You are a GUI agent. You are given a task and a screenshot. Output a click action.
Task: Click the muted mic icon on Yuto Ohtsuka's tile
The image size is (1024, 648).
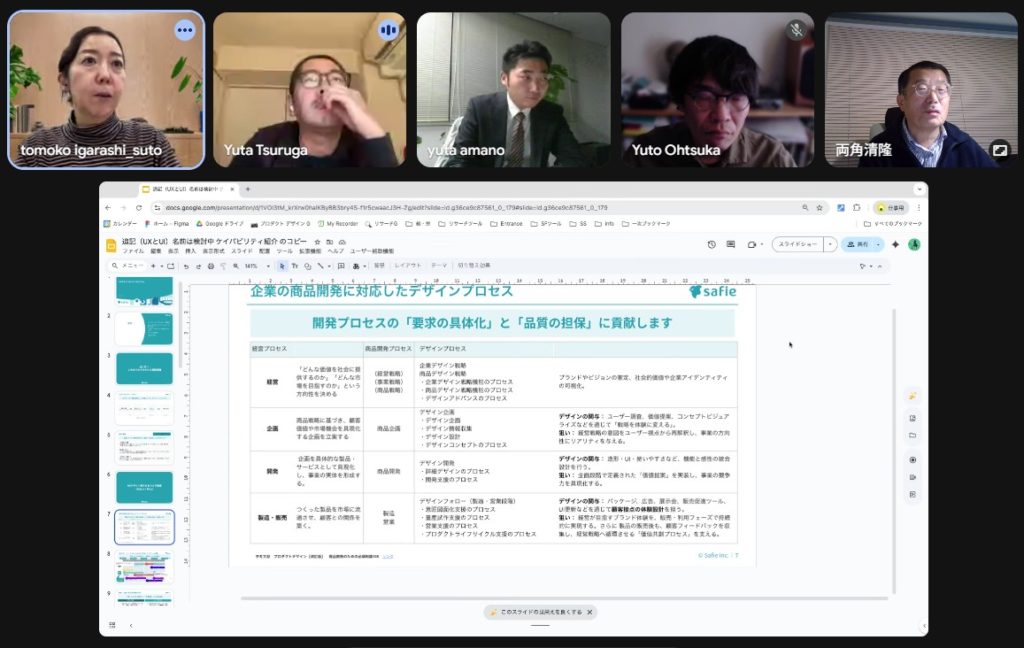click(x=795, y=30)
